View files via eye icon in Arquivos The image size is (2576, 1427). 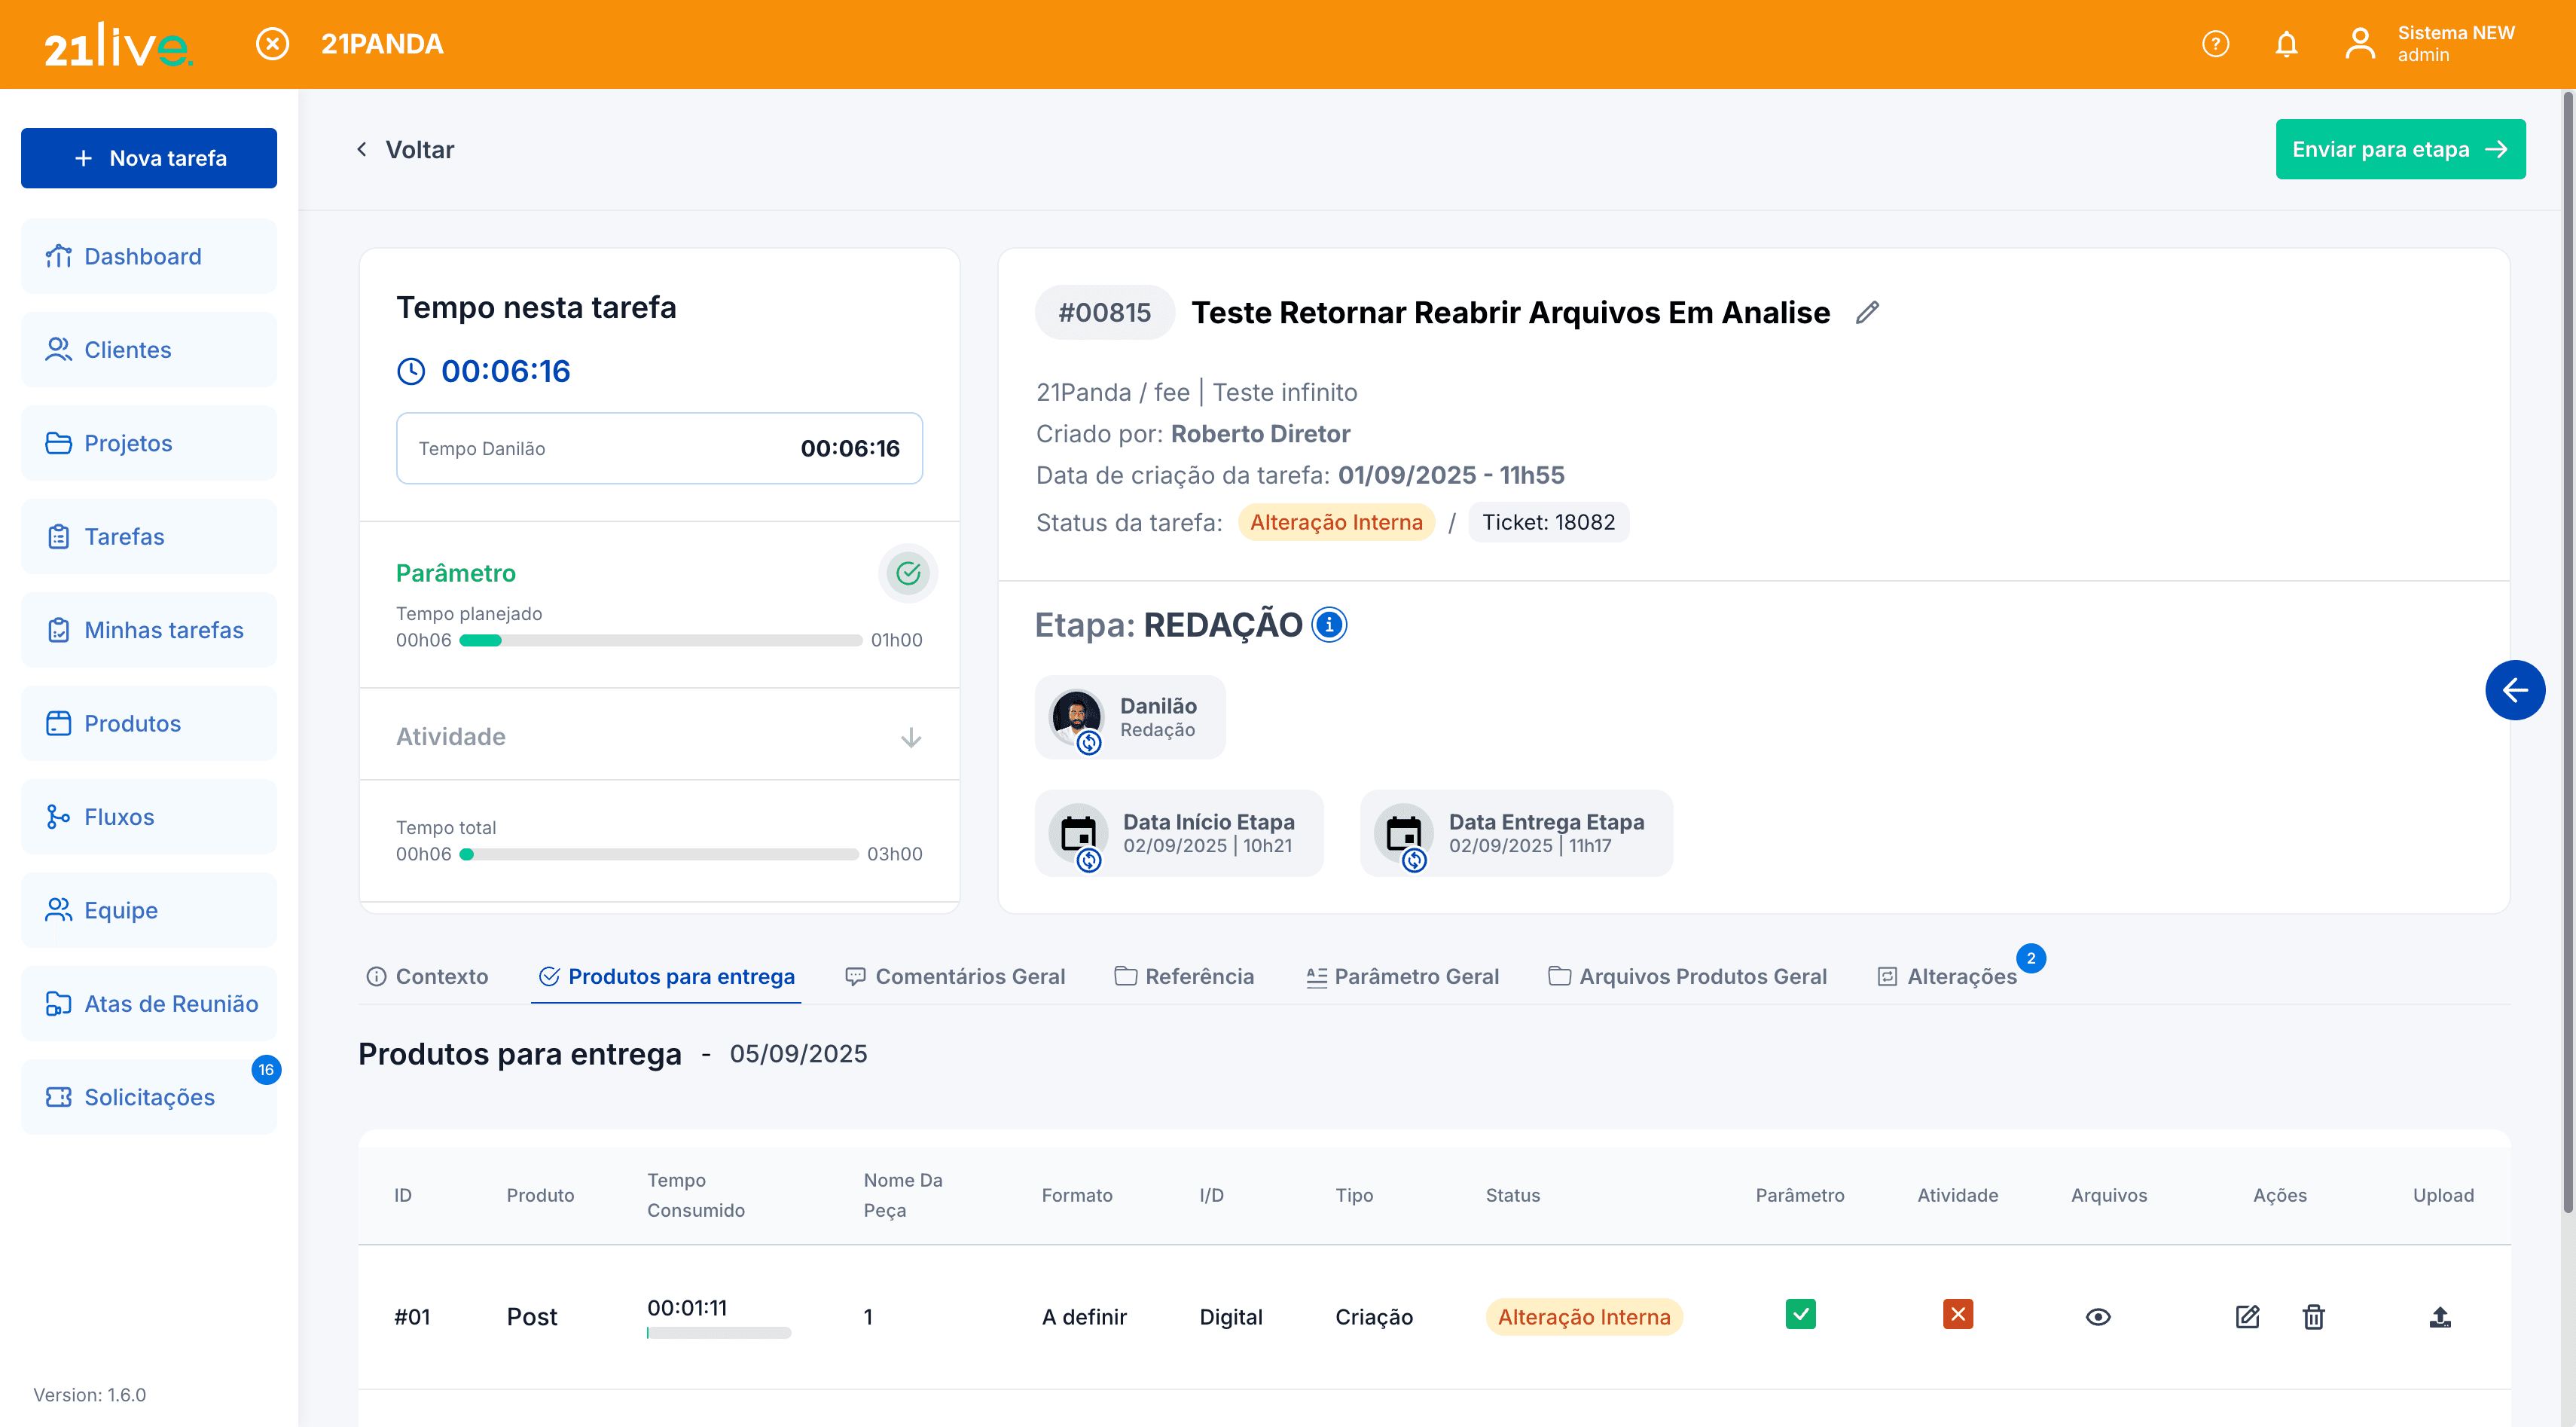(x=2098, y=1317)
